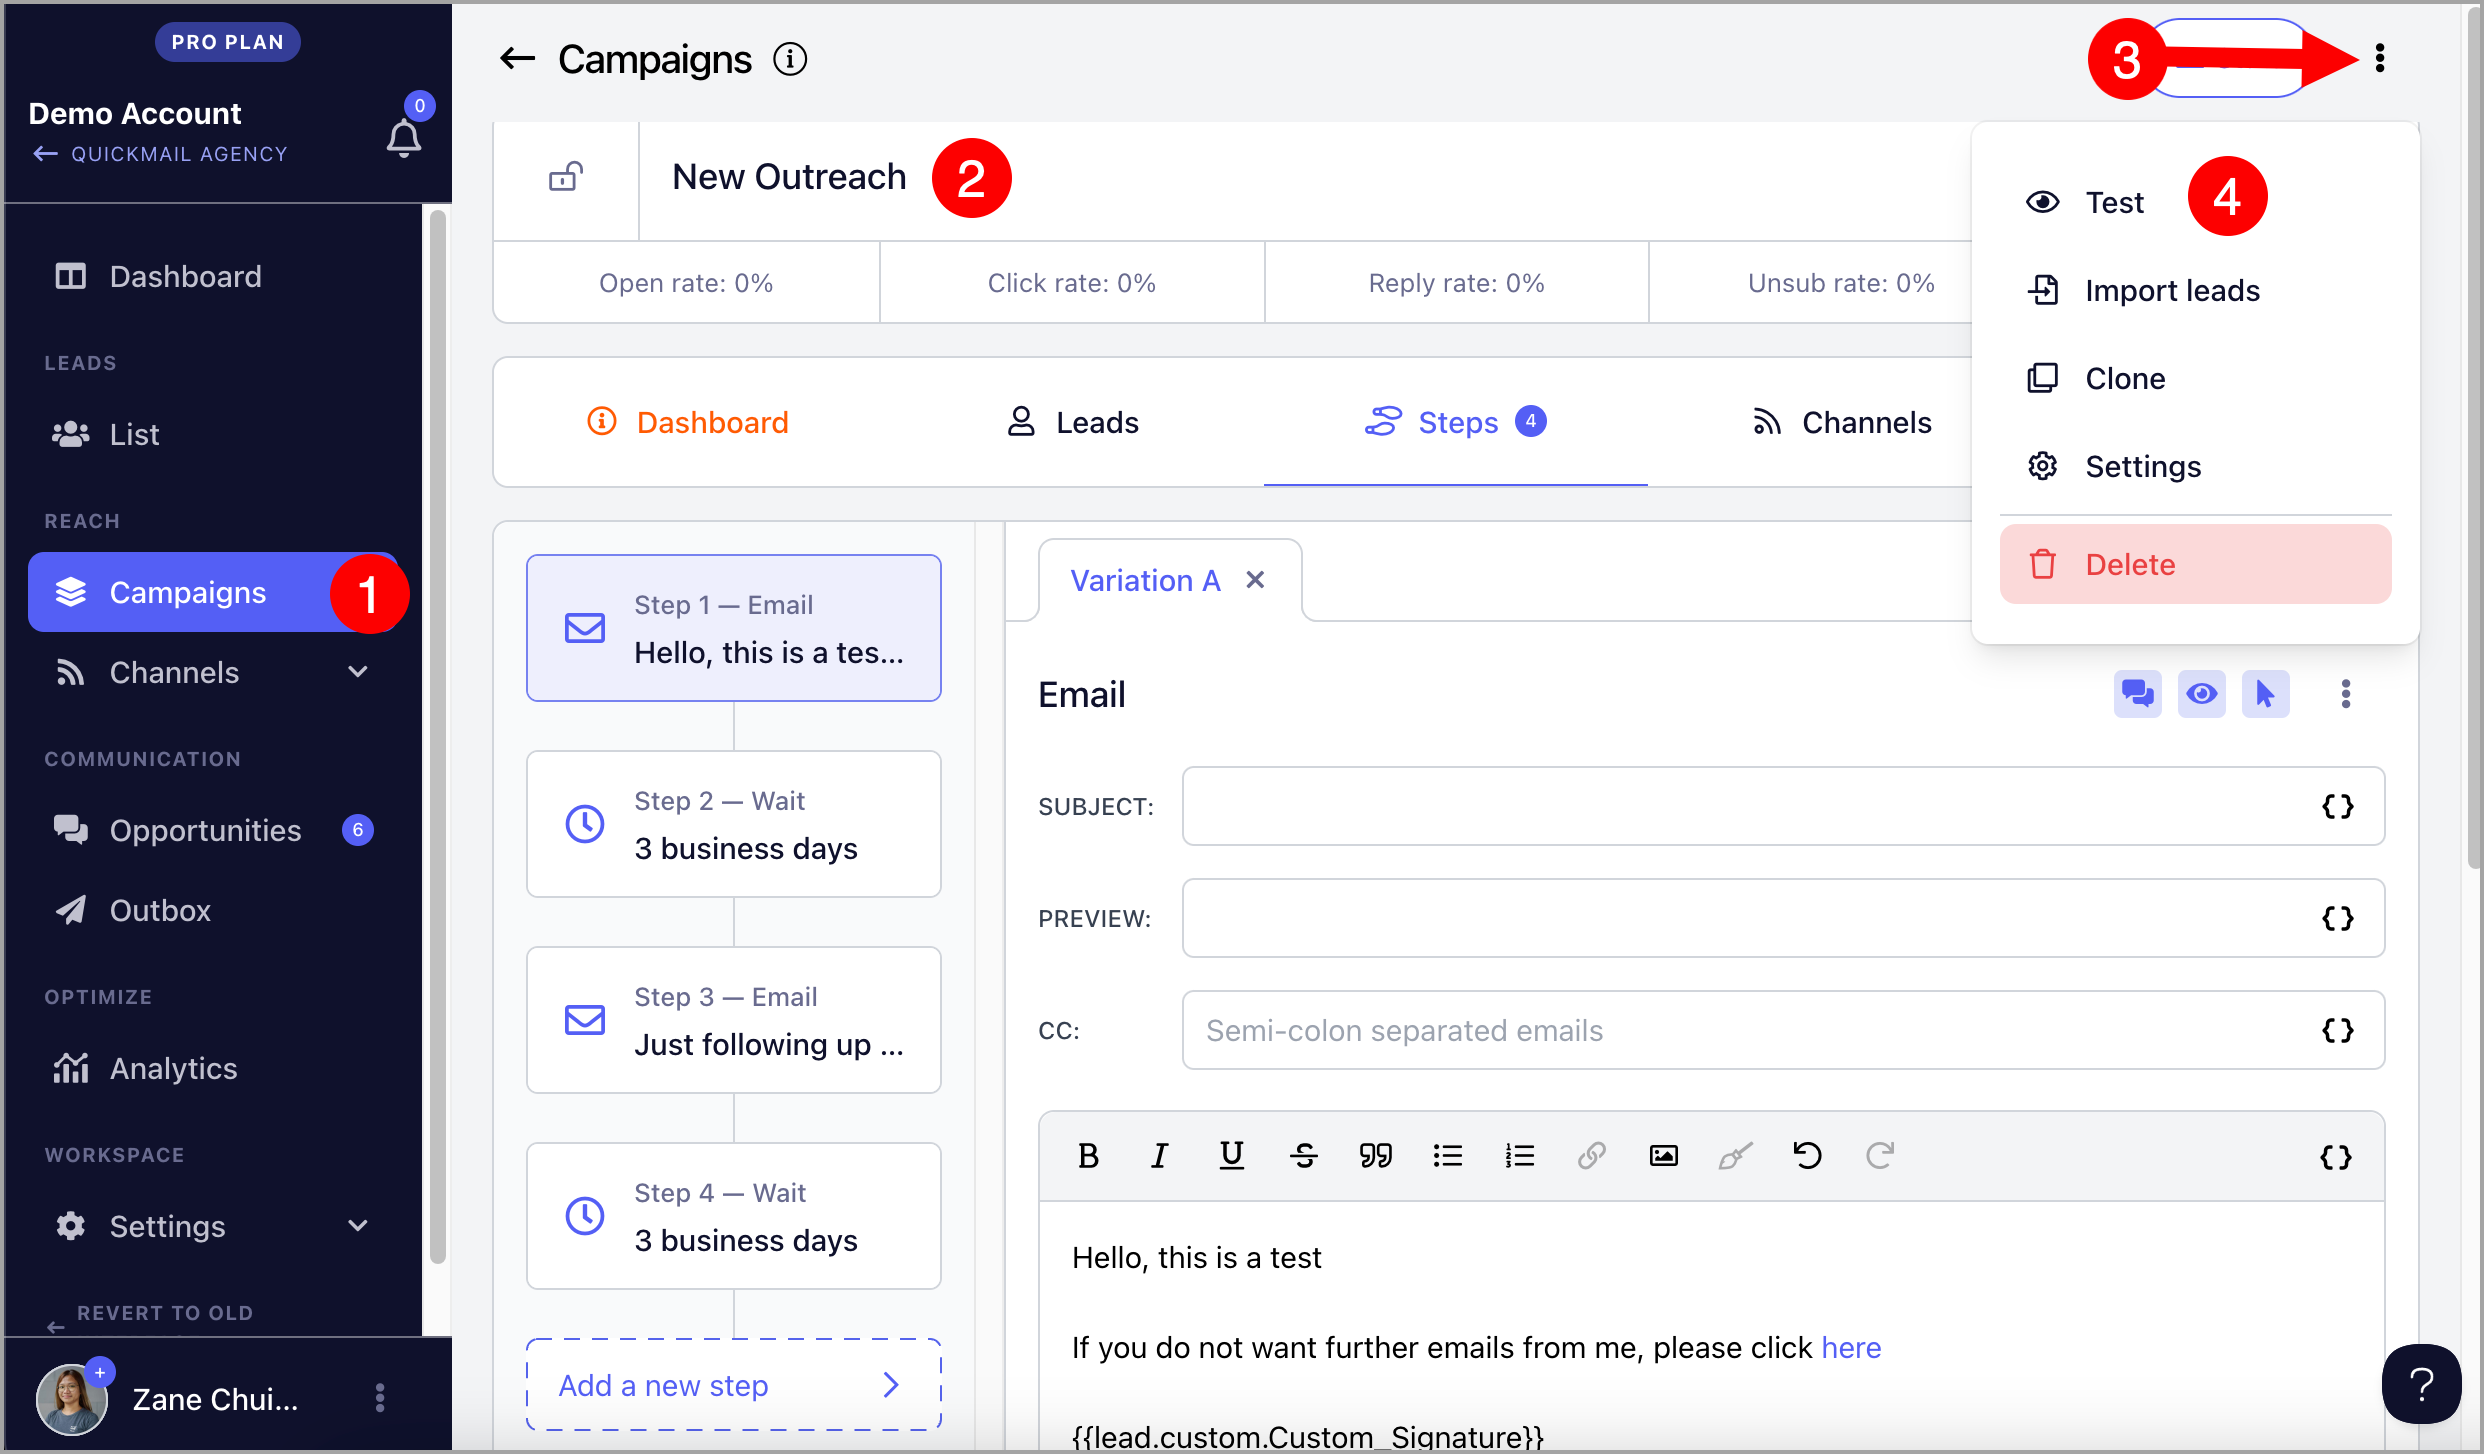Toggle italic formatting
The width and height of the screenshot is (2484, 1454).
(x=1160, y=1156)
